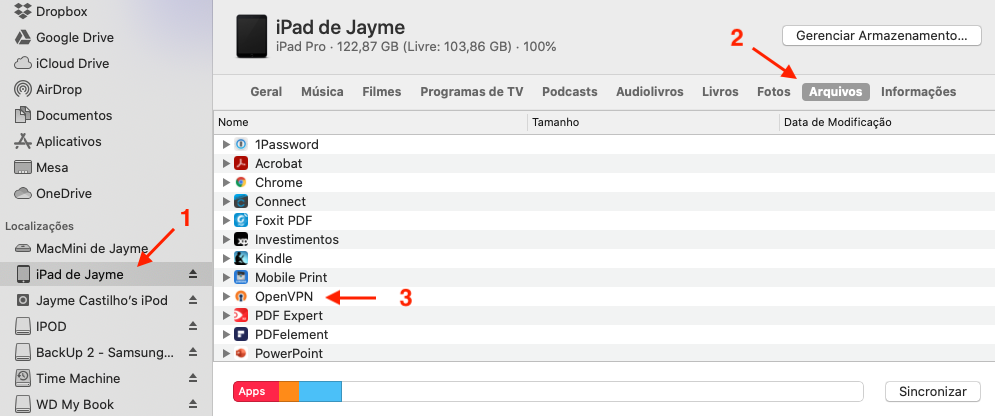The image size is (995, 416).
Task: Click the red Apps storage segment
Action: pyautogui.click(x=255, y=391)
